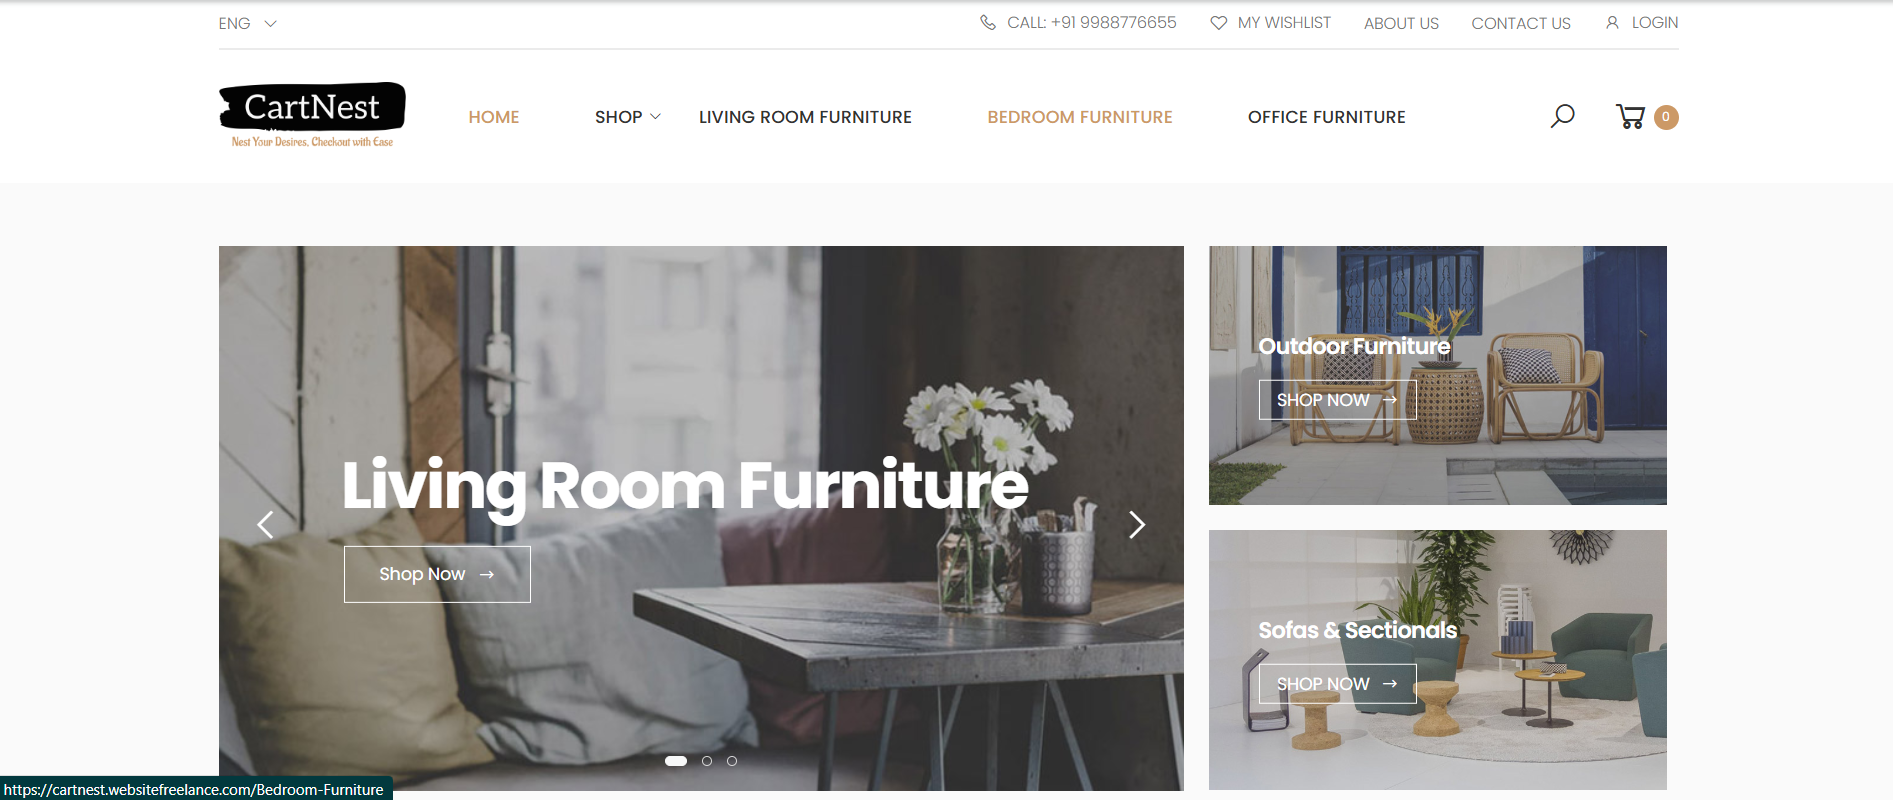This screenshot has width=1893, height=800.
Task: Click the phone icon next to call number
Action: pyautogui.click(x=988, y=22)
